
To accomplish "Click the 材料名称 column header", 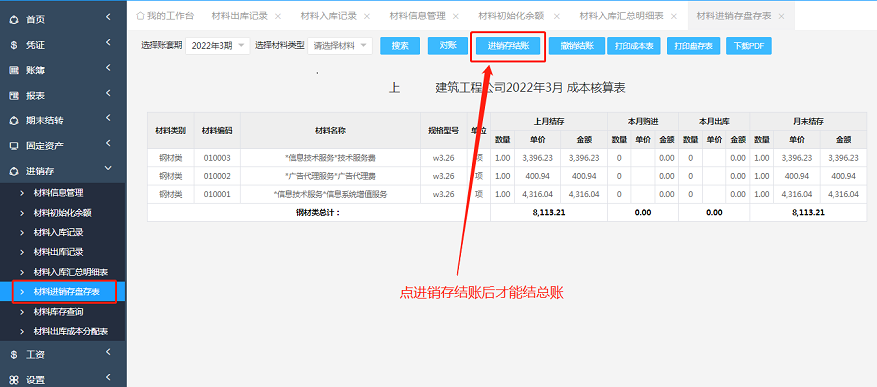I will pyautogui.click(x=330, y=130).
